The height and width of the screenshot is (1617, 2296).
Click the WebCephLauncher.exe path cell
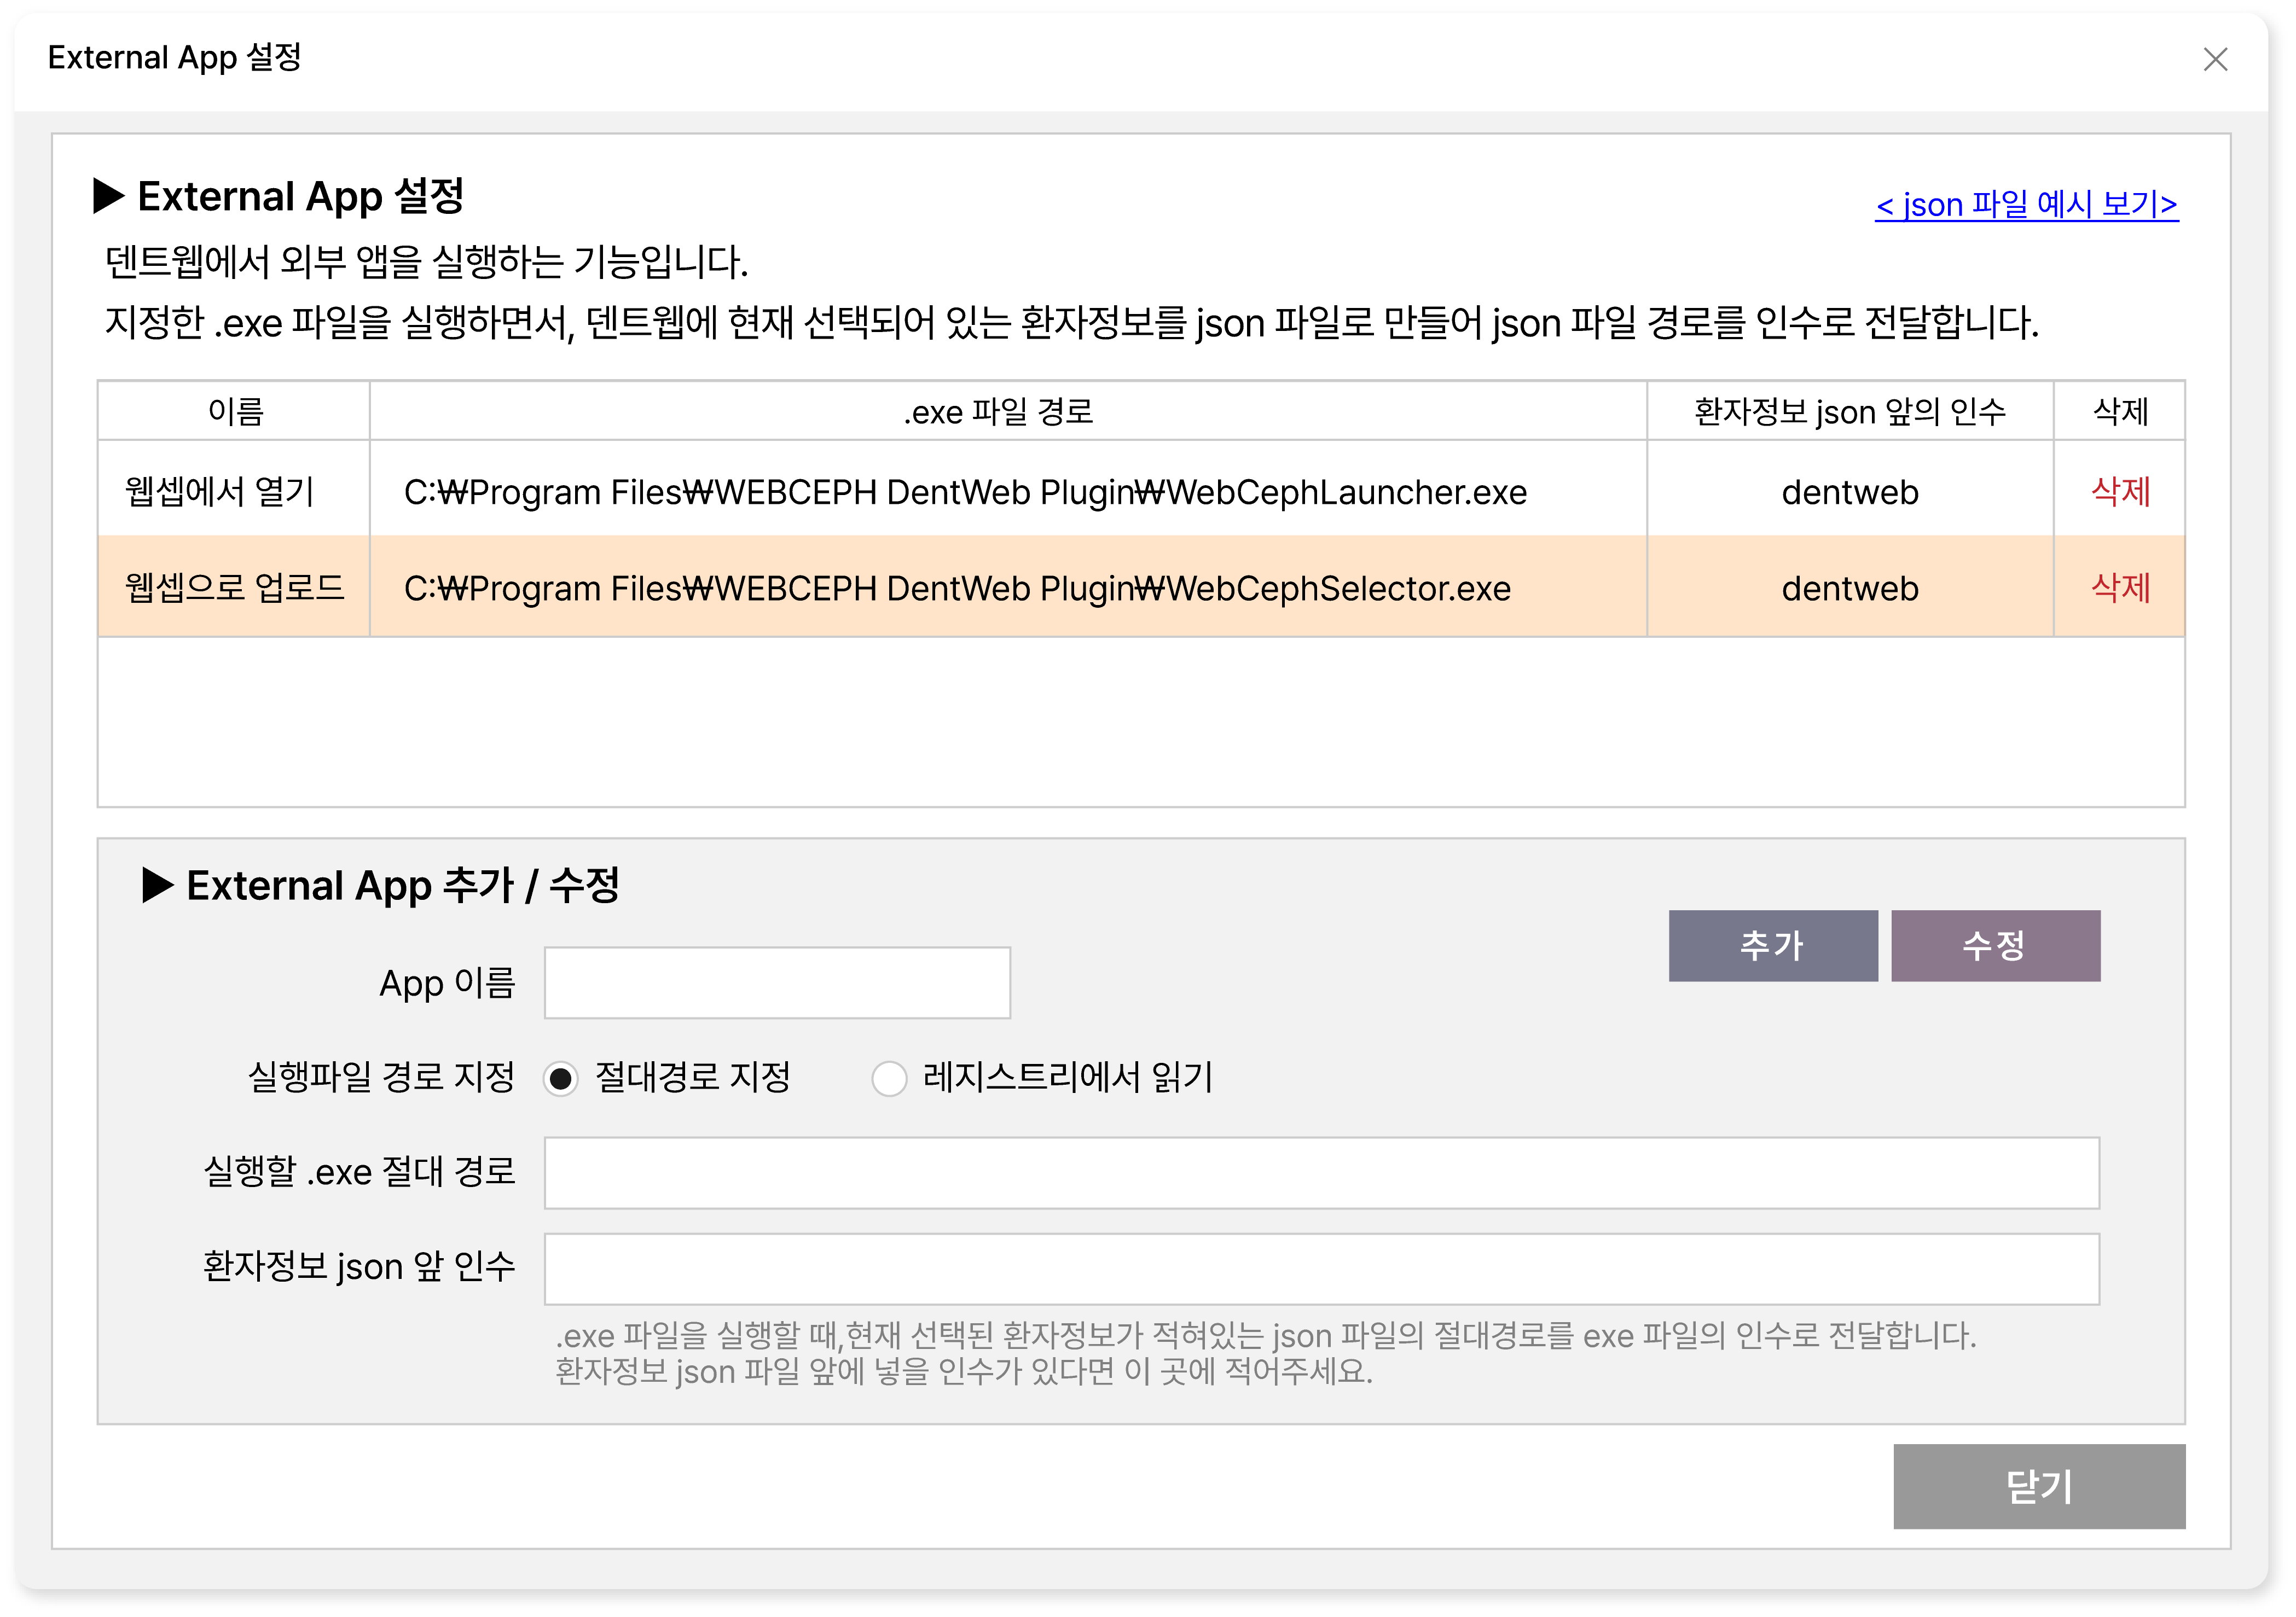pos(965,492)
